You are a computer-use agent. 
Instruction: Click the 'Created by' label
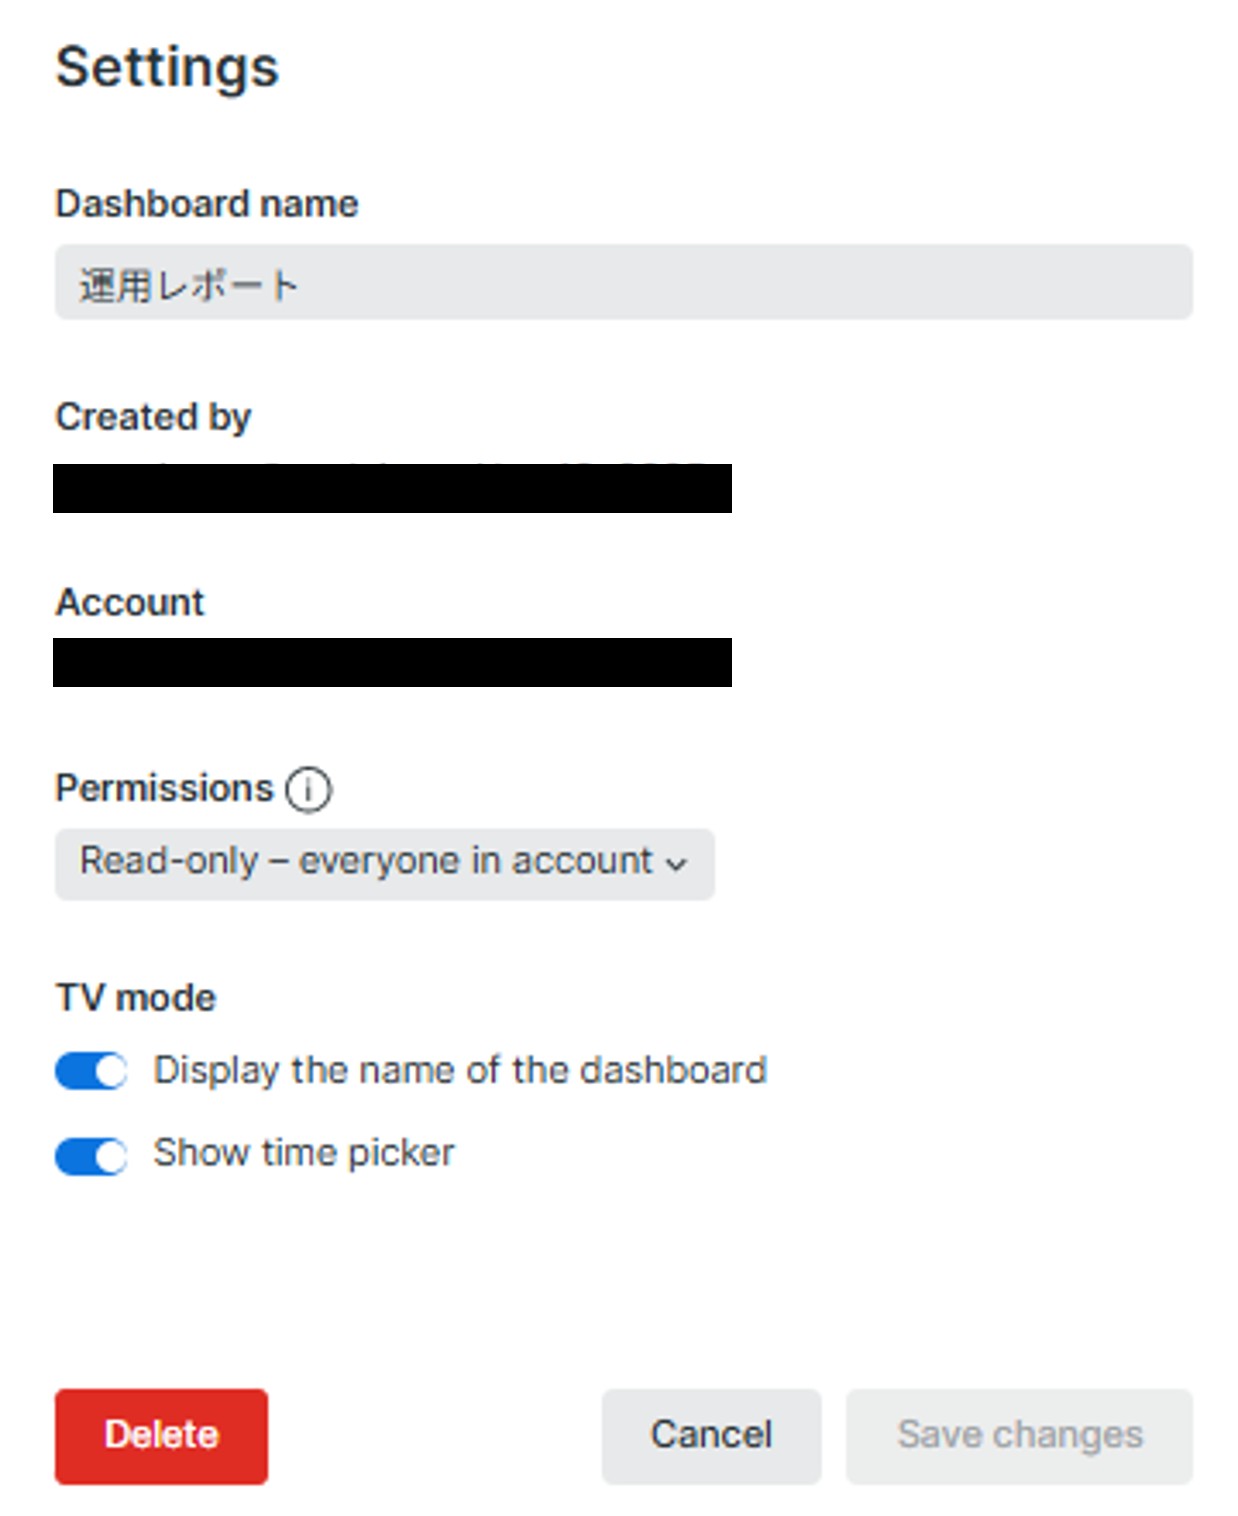pyautogui.click(x=153, y=417)
